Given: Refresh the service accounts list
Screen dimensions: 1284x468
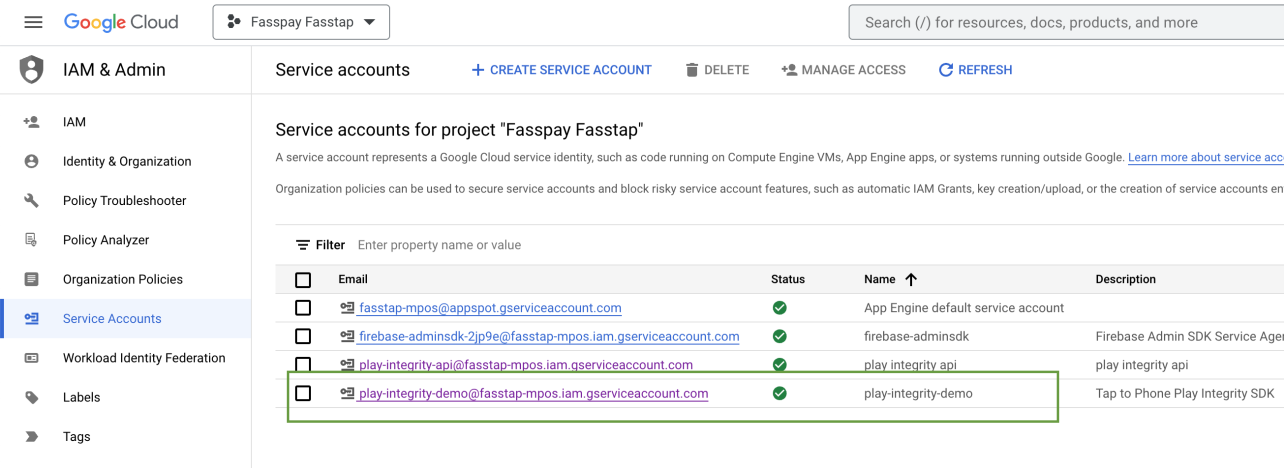Looking at the screenshot, I should point(975,70).
